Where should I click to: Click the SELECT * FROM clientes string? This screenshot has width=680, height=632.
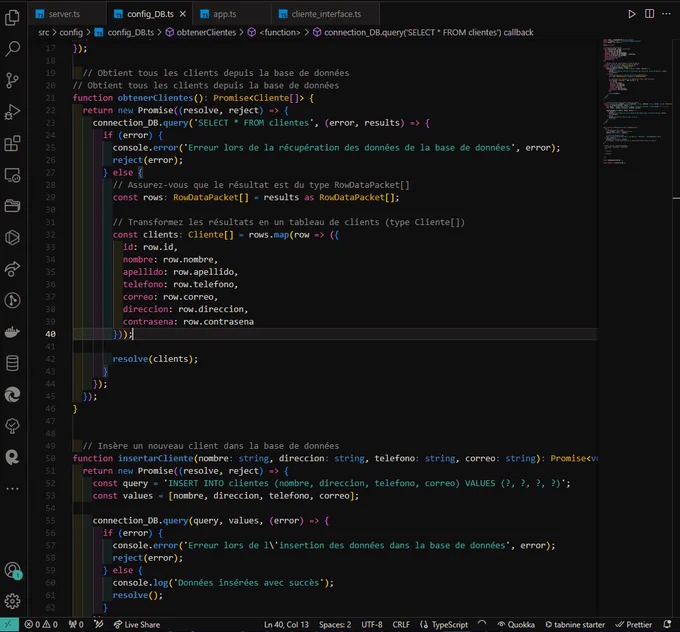pyautogui.click(x=254, y=123)
